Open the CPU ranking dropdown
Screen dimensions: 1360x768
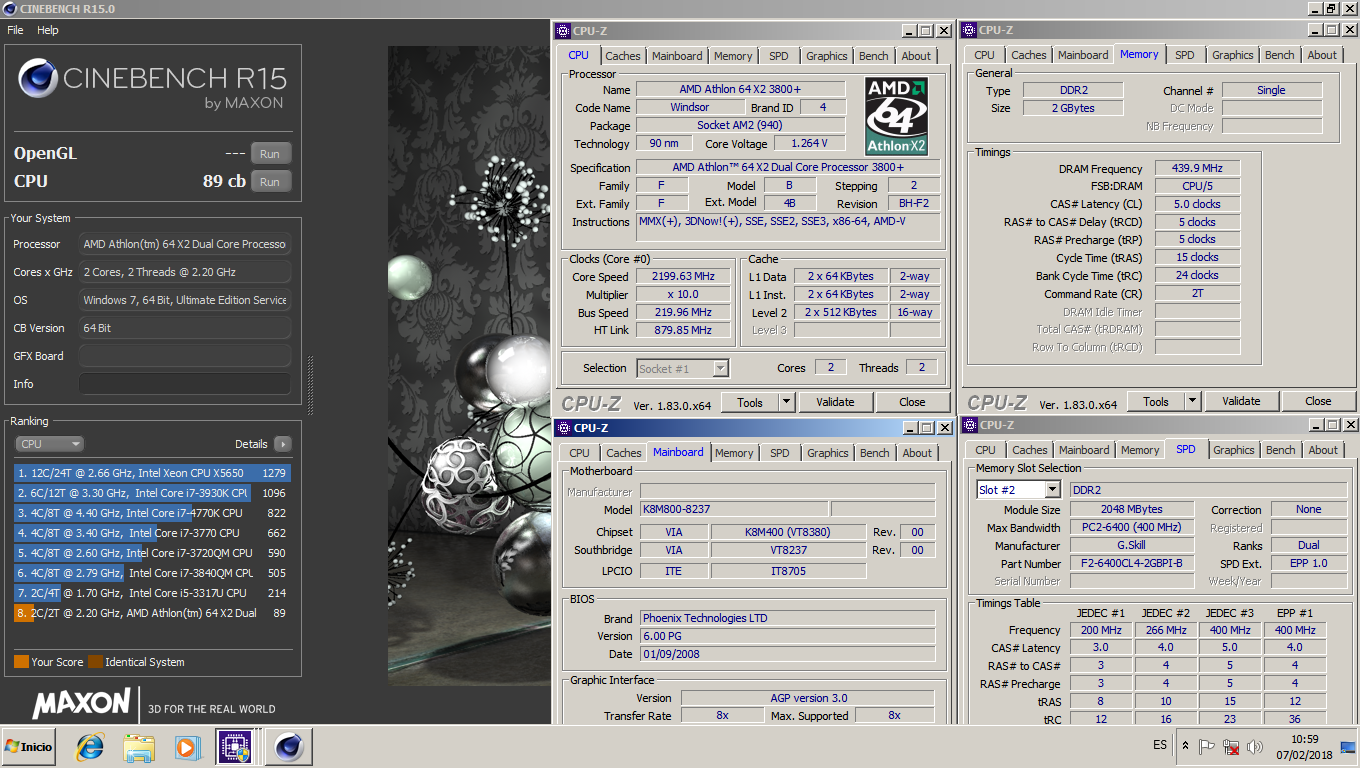(49, 444)
